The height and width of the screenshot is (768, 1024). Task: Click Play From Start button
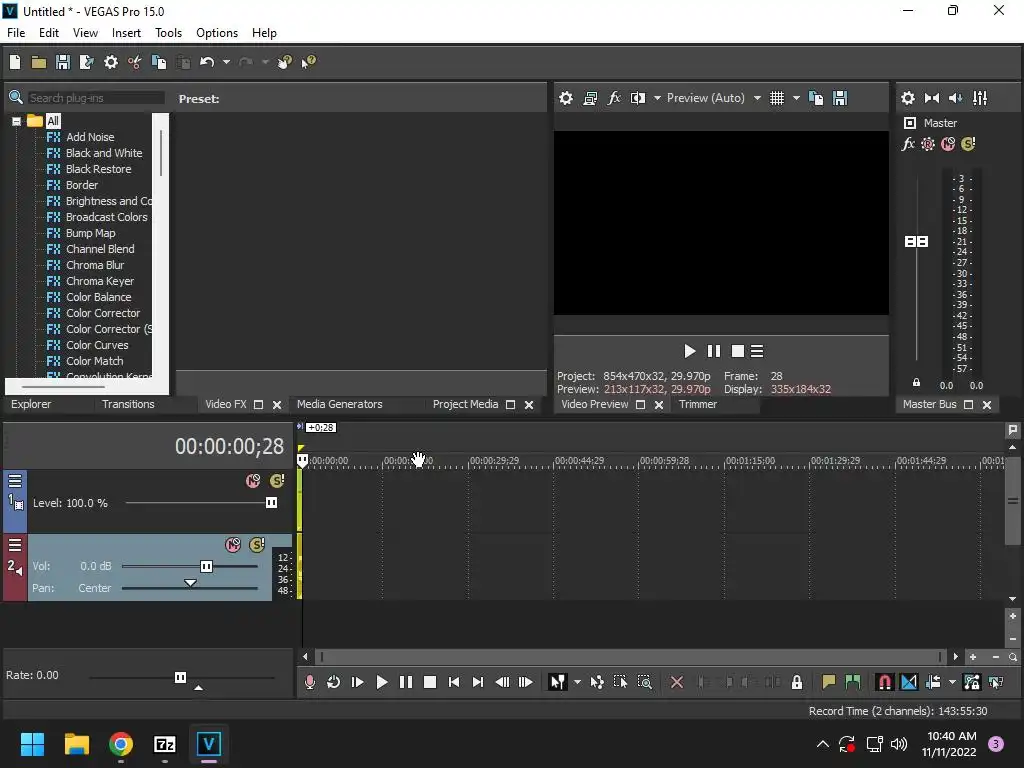point(357,682)
